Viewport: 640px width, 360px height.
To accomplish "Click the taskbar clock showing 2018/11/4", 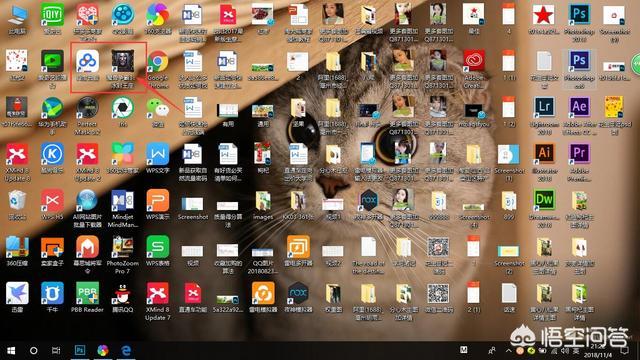I will tap(598, 351).
